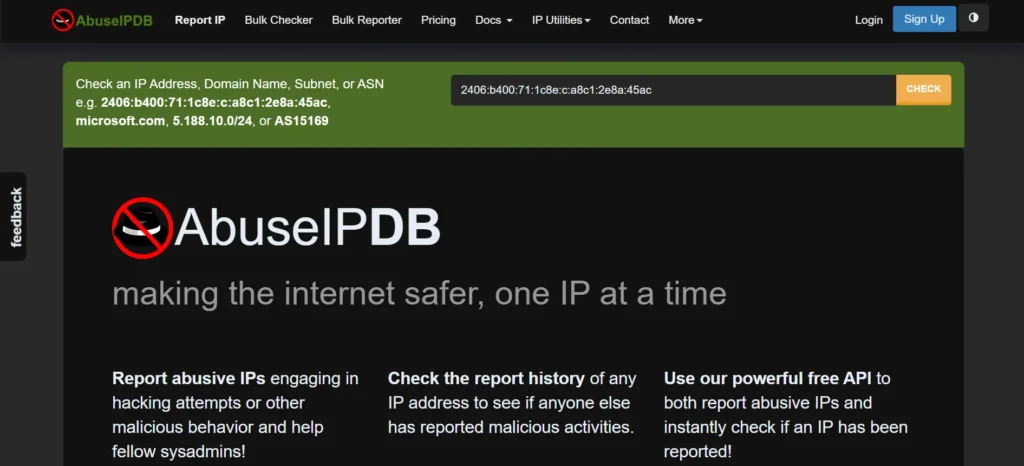This screenshot has width=1024, height=466.
Task: Expand the More dropdown menu
Action: coord(685,20)
